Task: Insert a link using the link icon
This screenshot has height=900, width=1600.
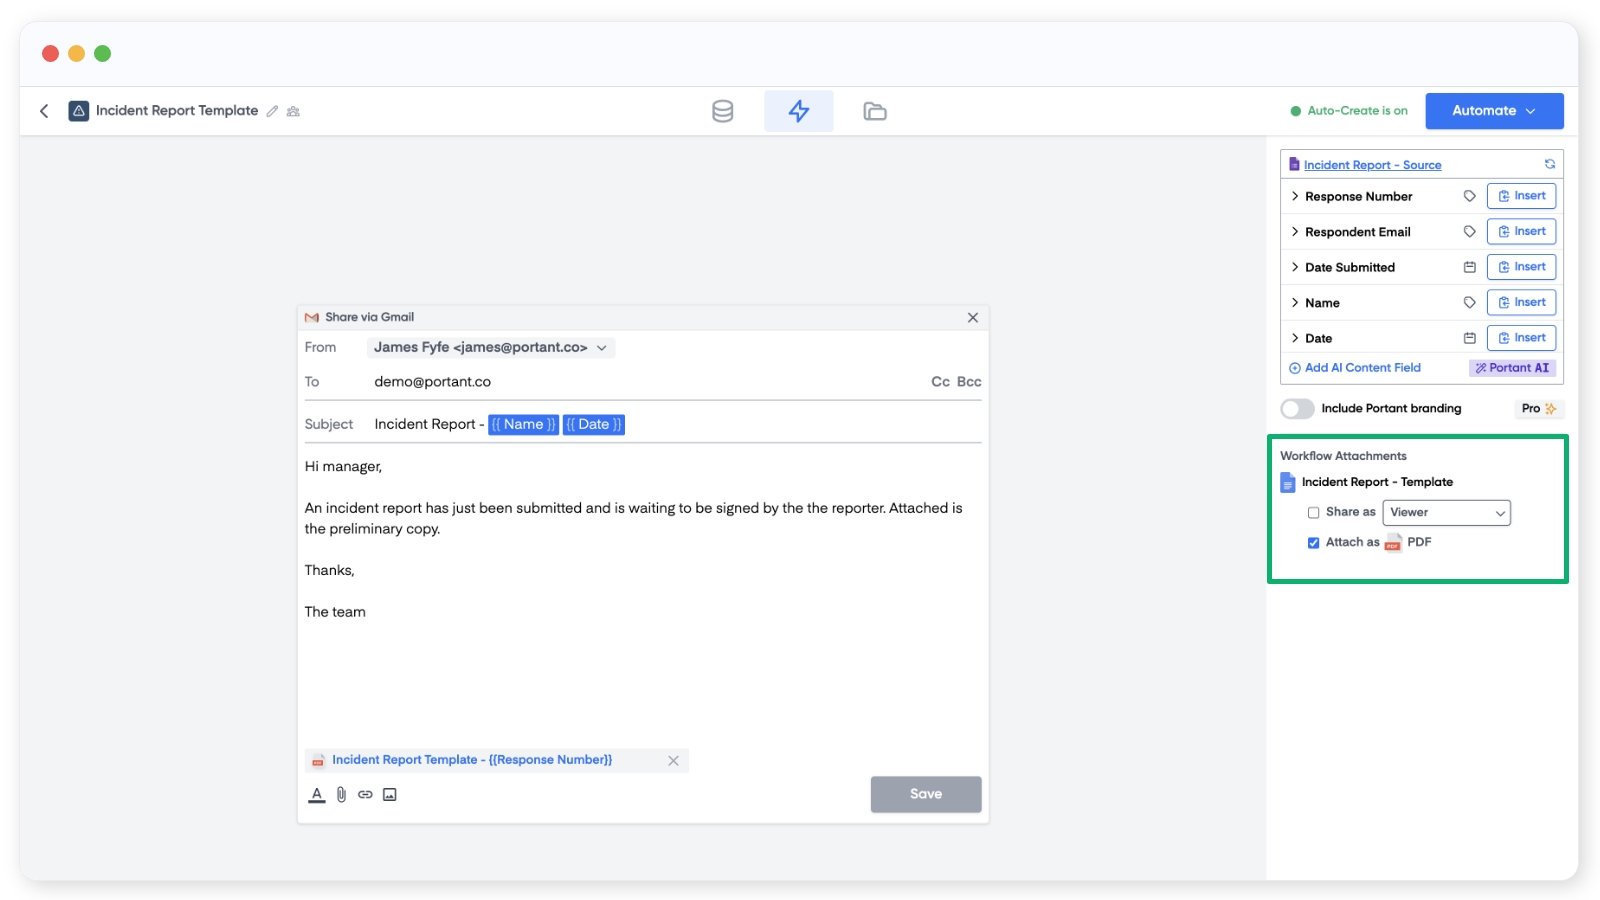Action: 365,794
